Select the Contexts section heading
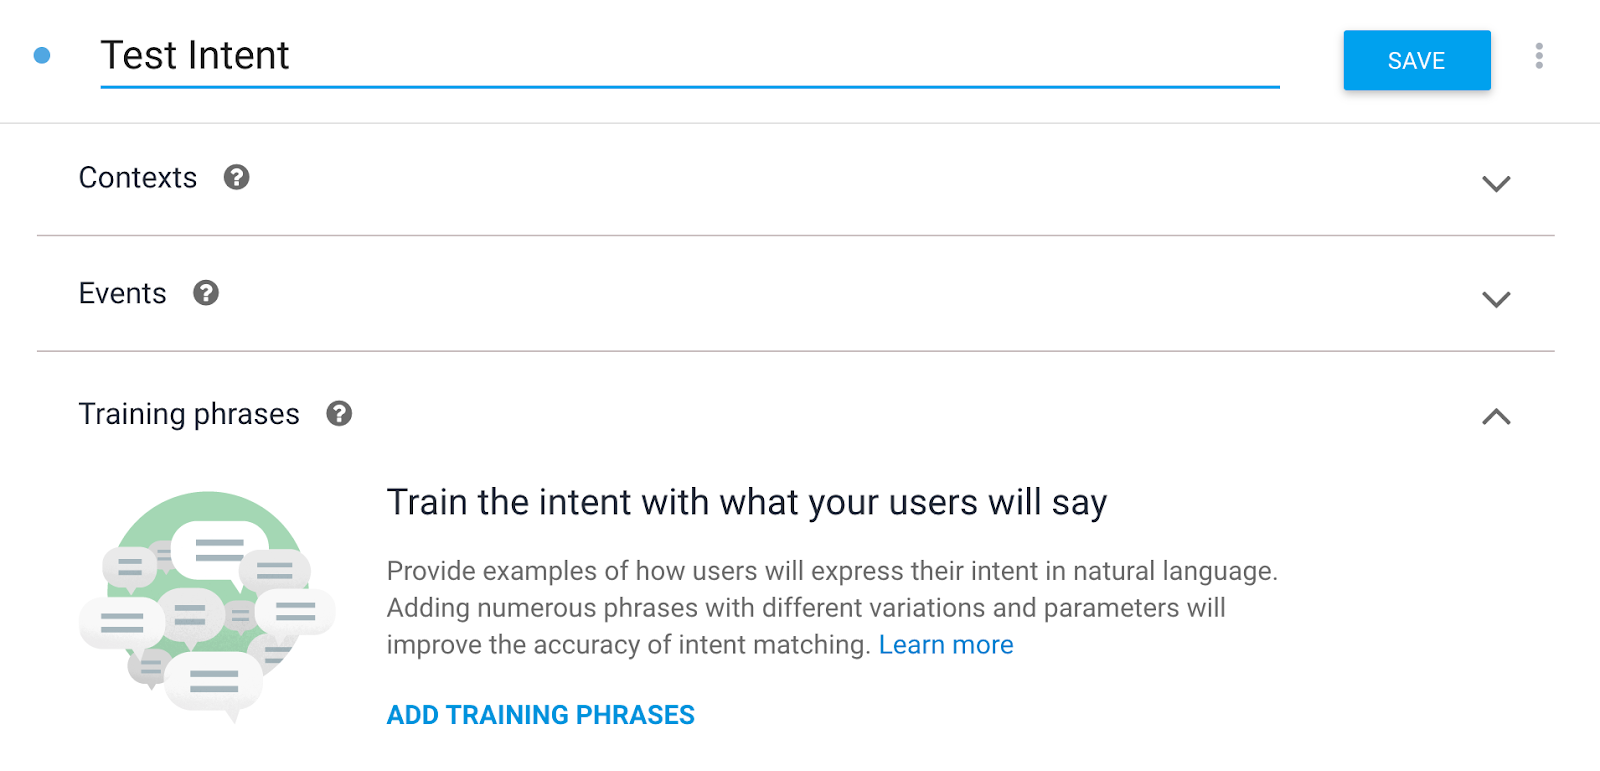This screenshot has height=771, width=1600. click(x=138, y=178)
